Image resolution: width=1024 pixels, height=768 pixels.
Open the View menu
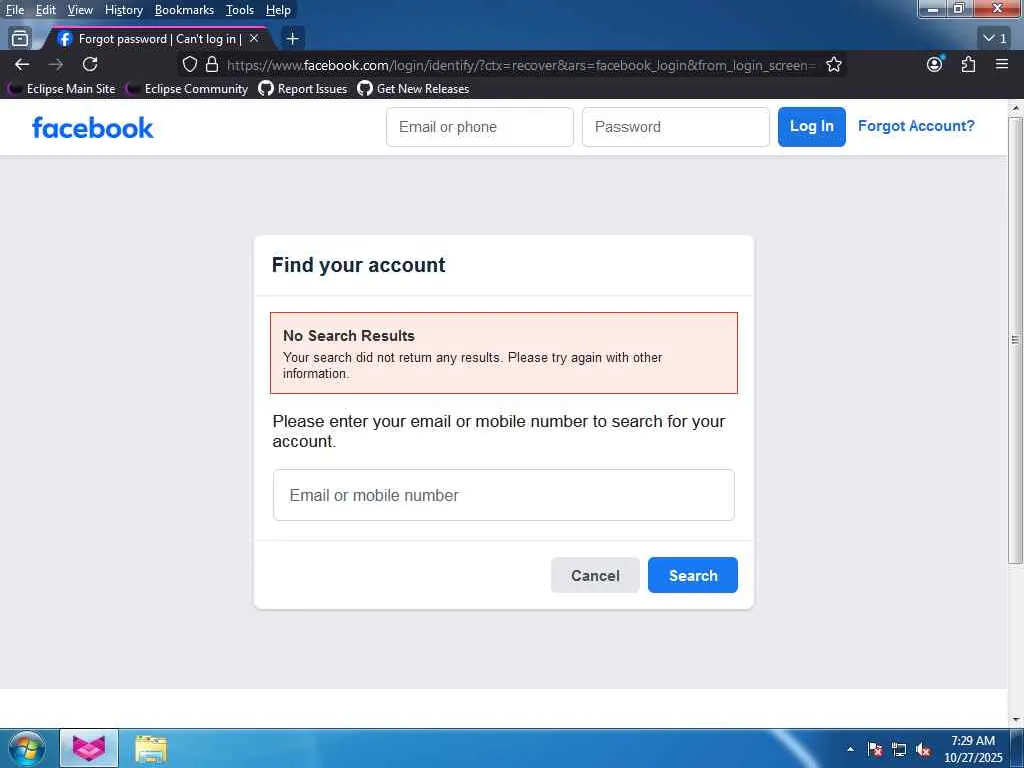click(x=80, y=10)
